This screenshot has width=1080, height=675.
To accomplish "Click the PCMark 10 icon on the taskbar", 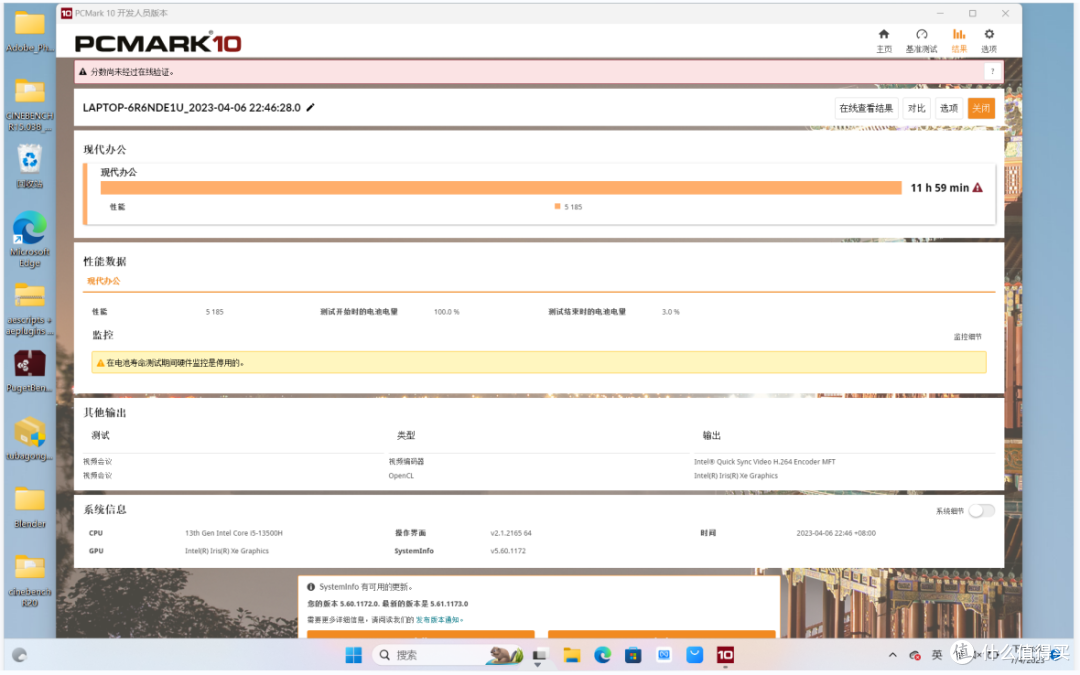I will click(x=725, y=655).
